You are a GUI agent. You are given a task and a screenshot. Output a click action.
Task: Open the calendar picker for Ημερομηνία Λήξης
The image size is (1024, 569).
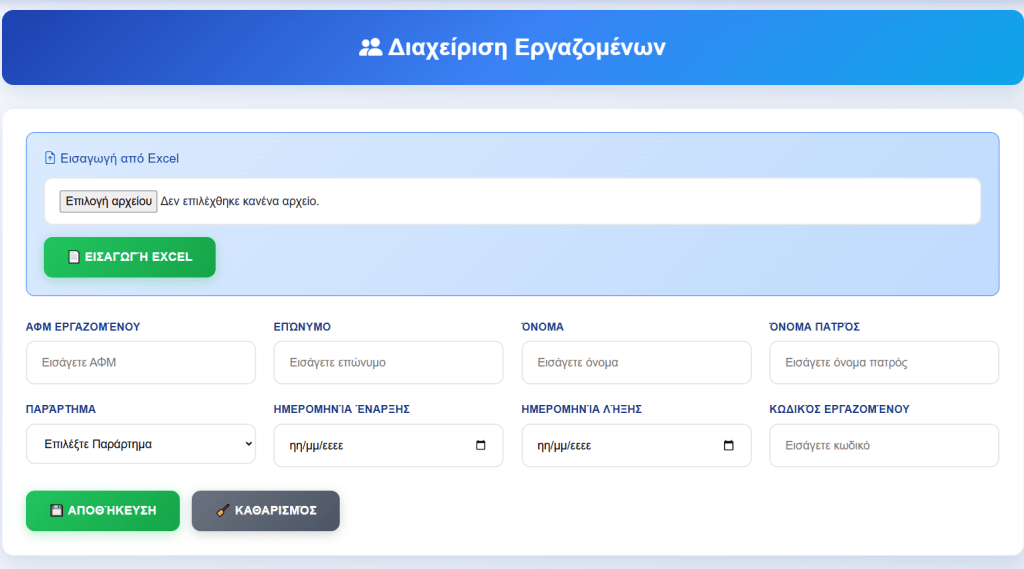pyautogui.click(x=729, y=445)
